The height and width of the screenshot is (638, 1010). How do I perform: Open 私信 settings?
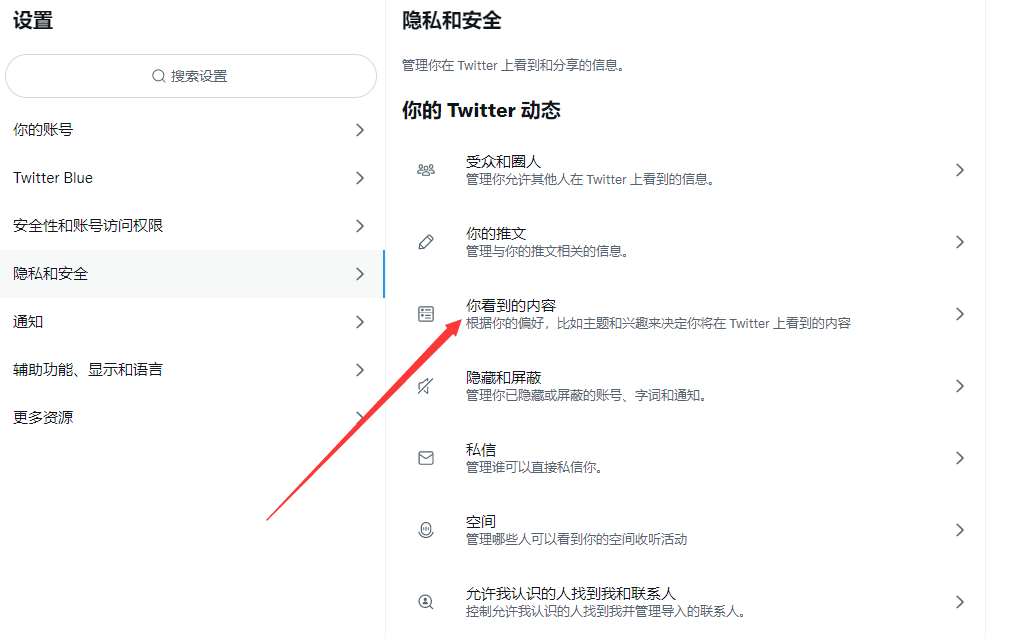[x=685, y=458]
